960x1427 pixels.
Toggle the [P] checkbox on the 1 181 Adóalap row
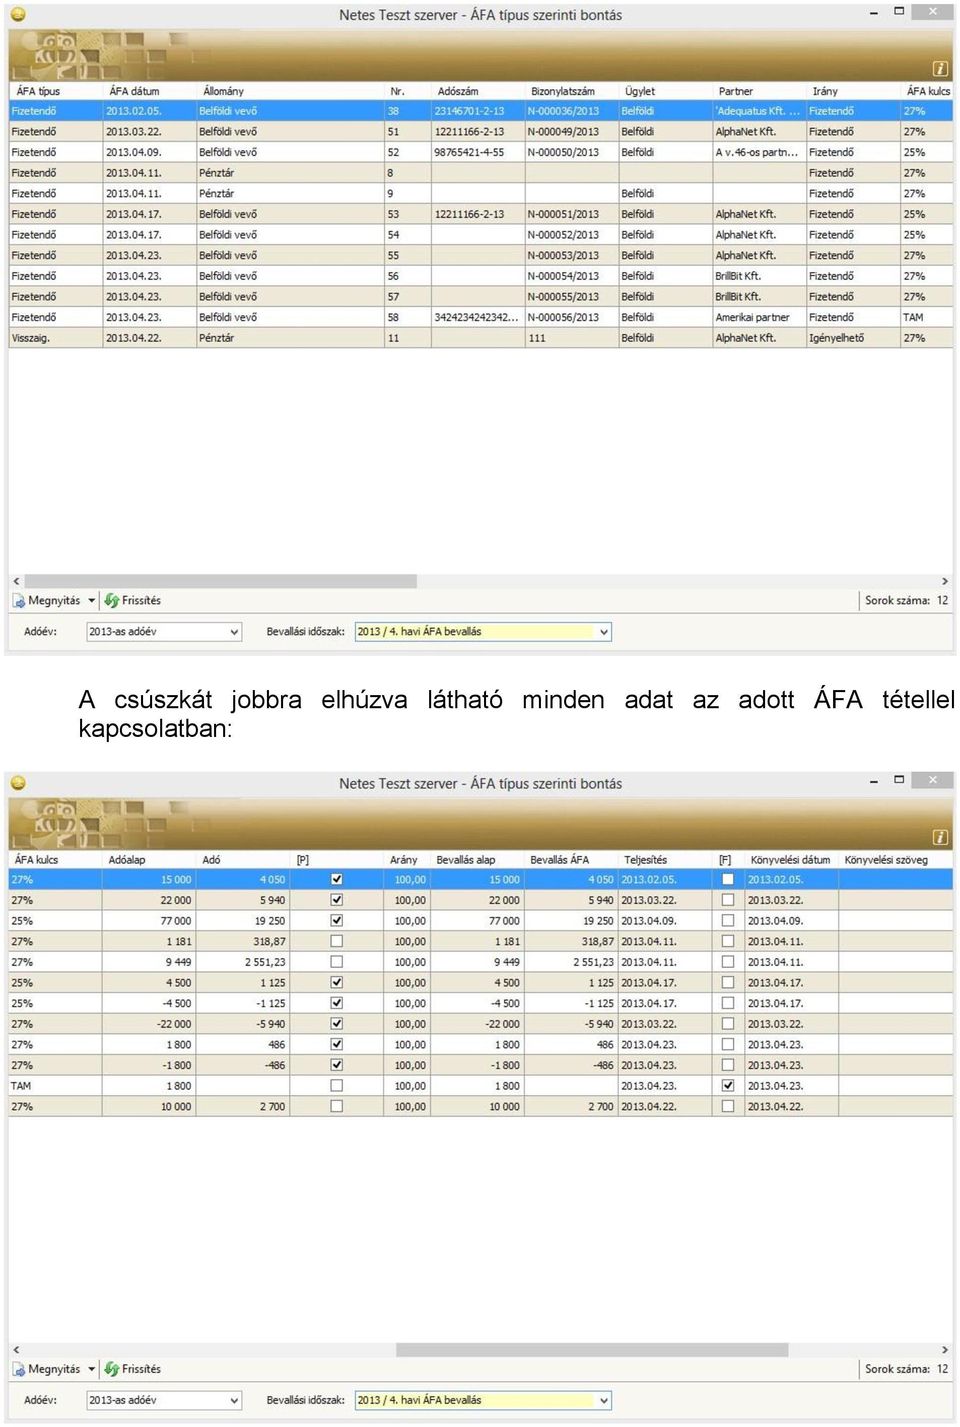pyautogui.click(x=336, y=941)
